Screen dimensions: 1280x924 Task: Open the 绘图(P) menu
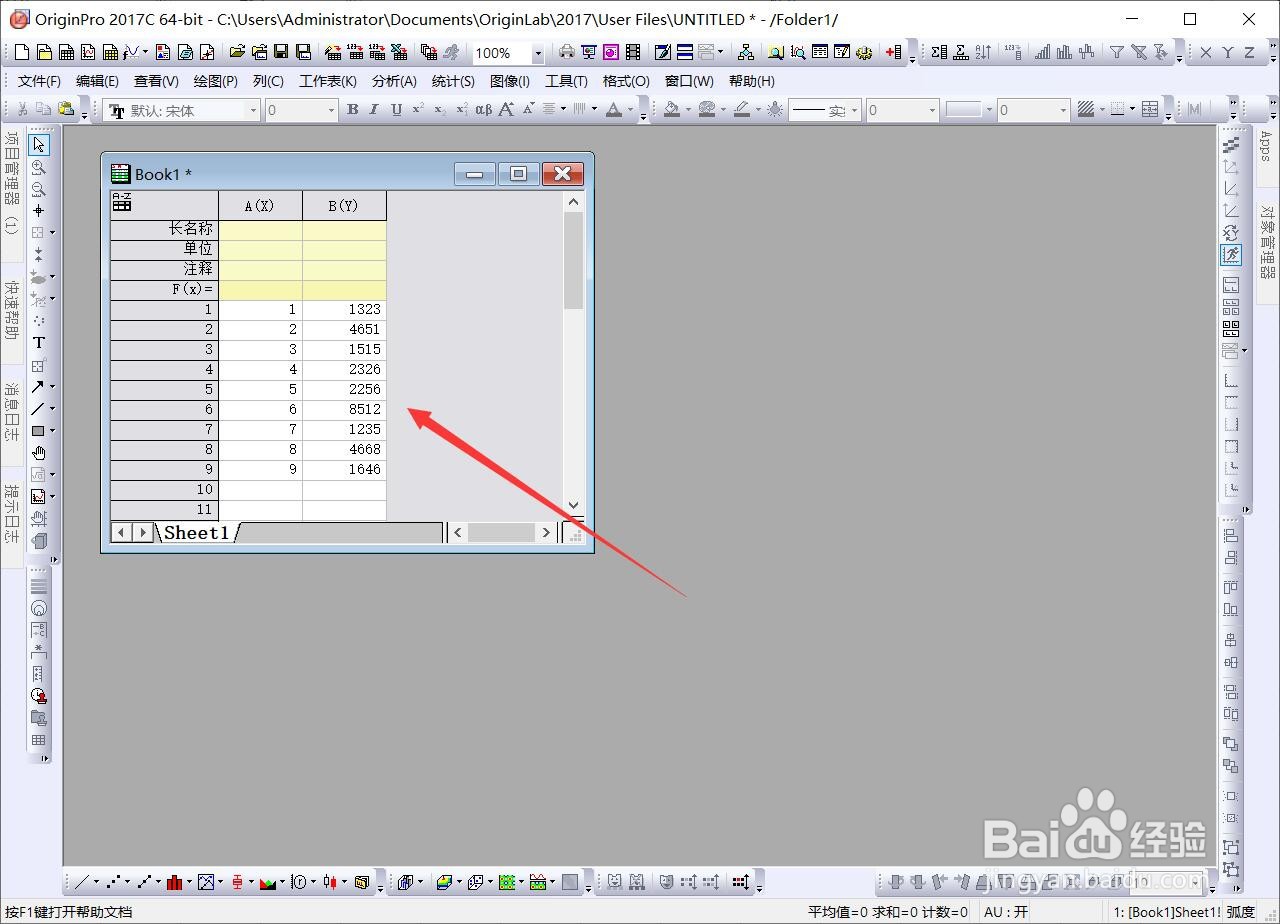pyautogui.click(x=215, y=81)
